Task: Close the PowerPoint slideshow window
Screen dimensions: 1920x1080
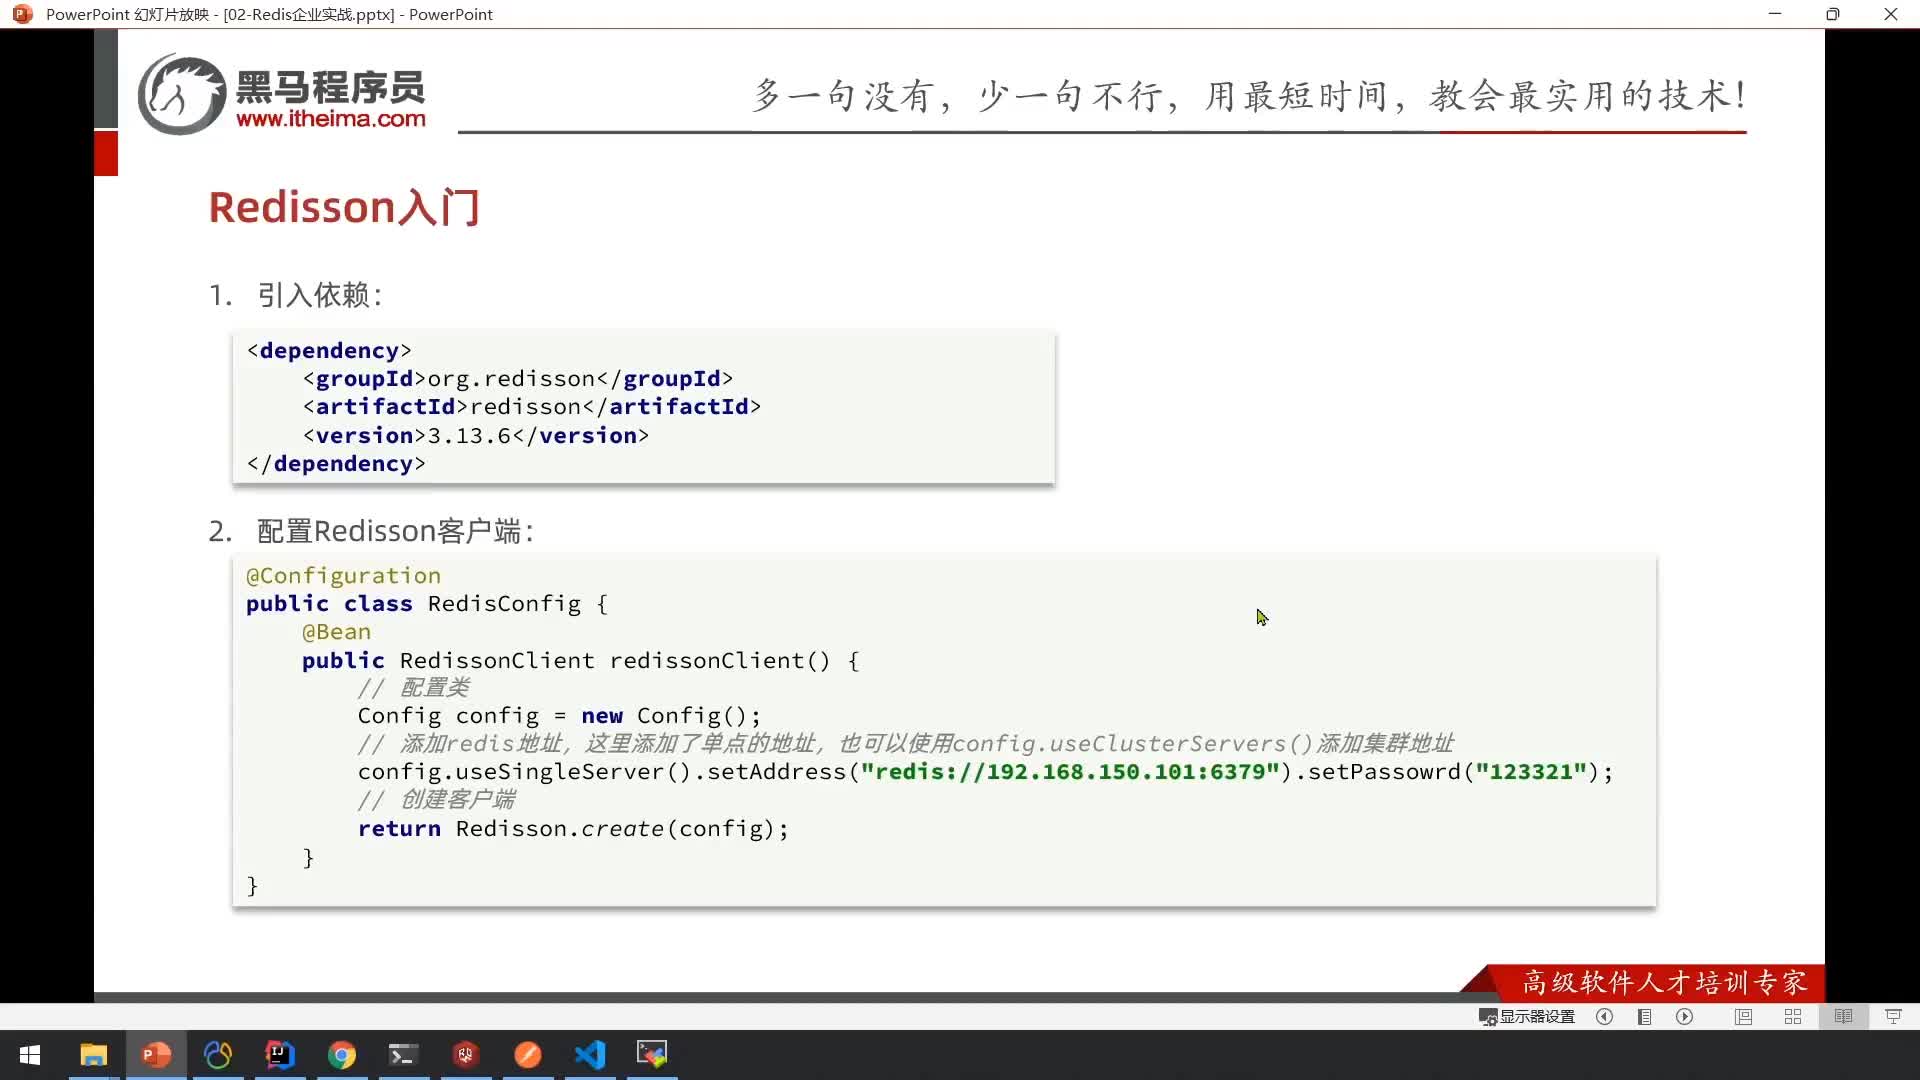Action: [x=1891, y=14]
